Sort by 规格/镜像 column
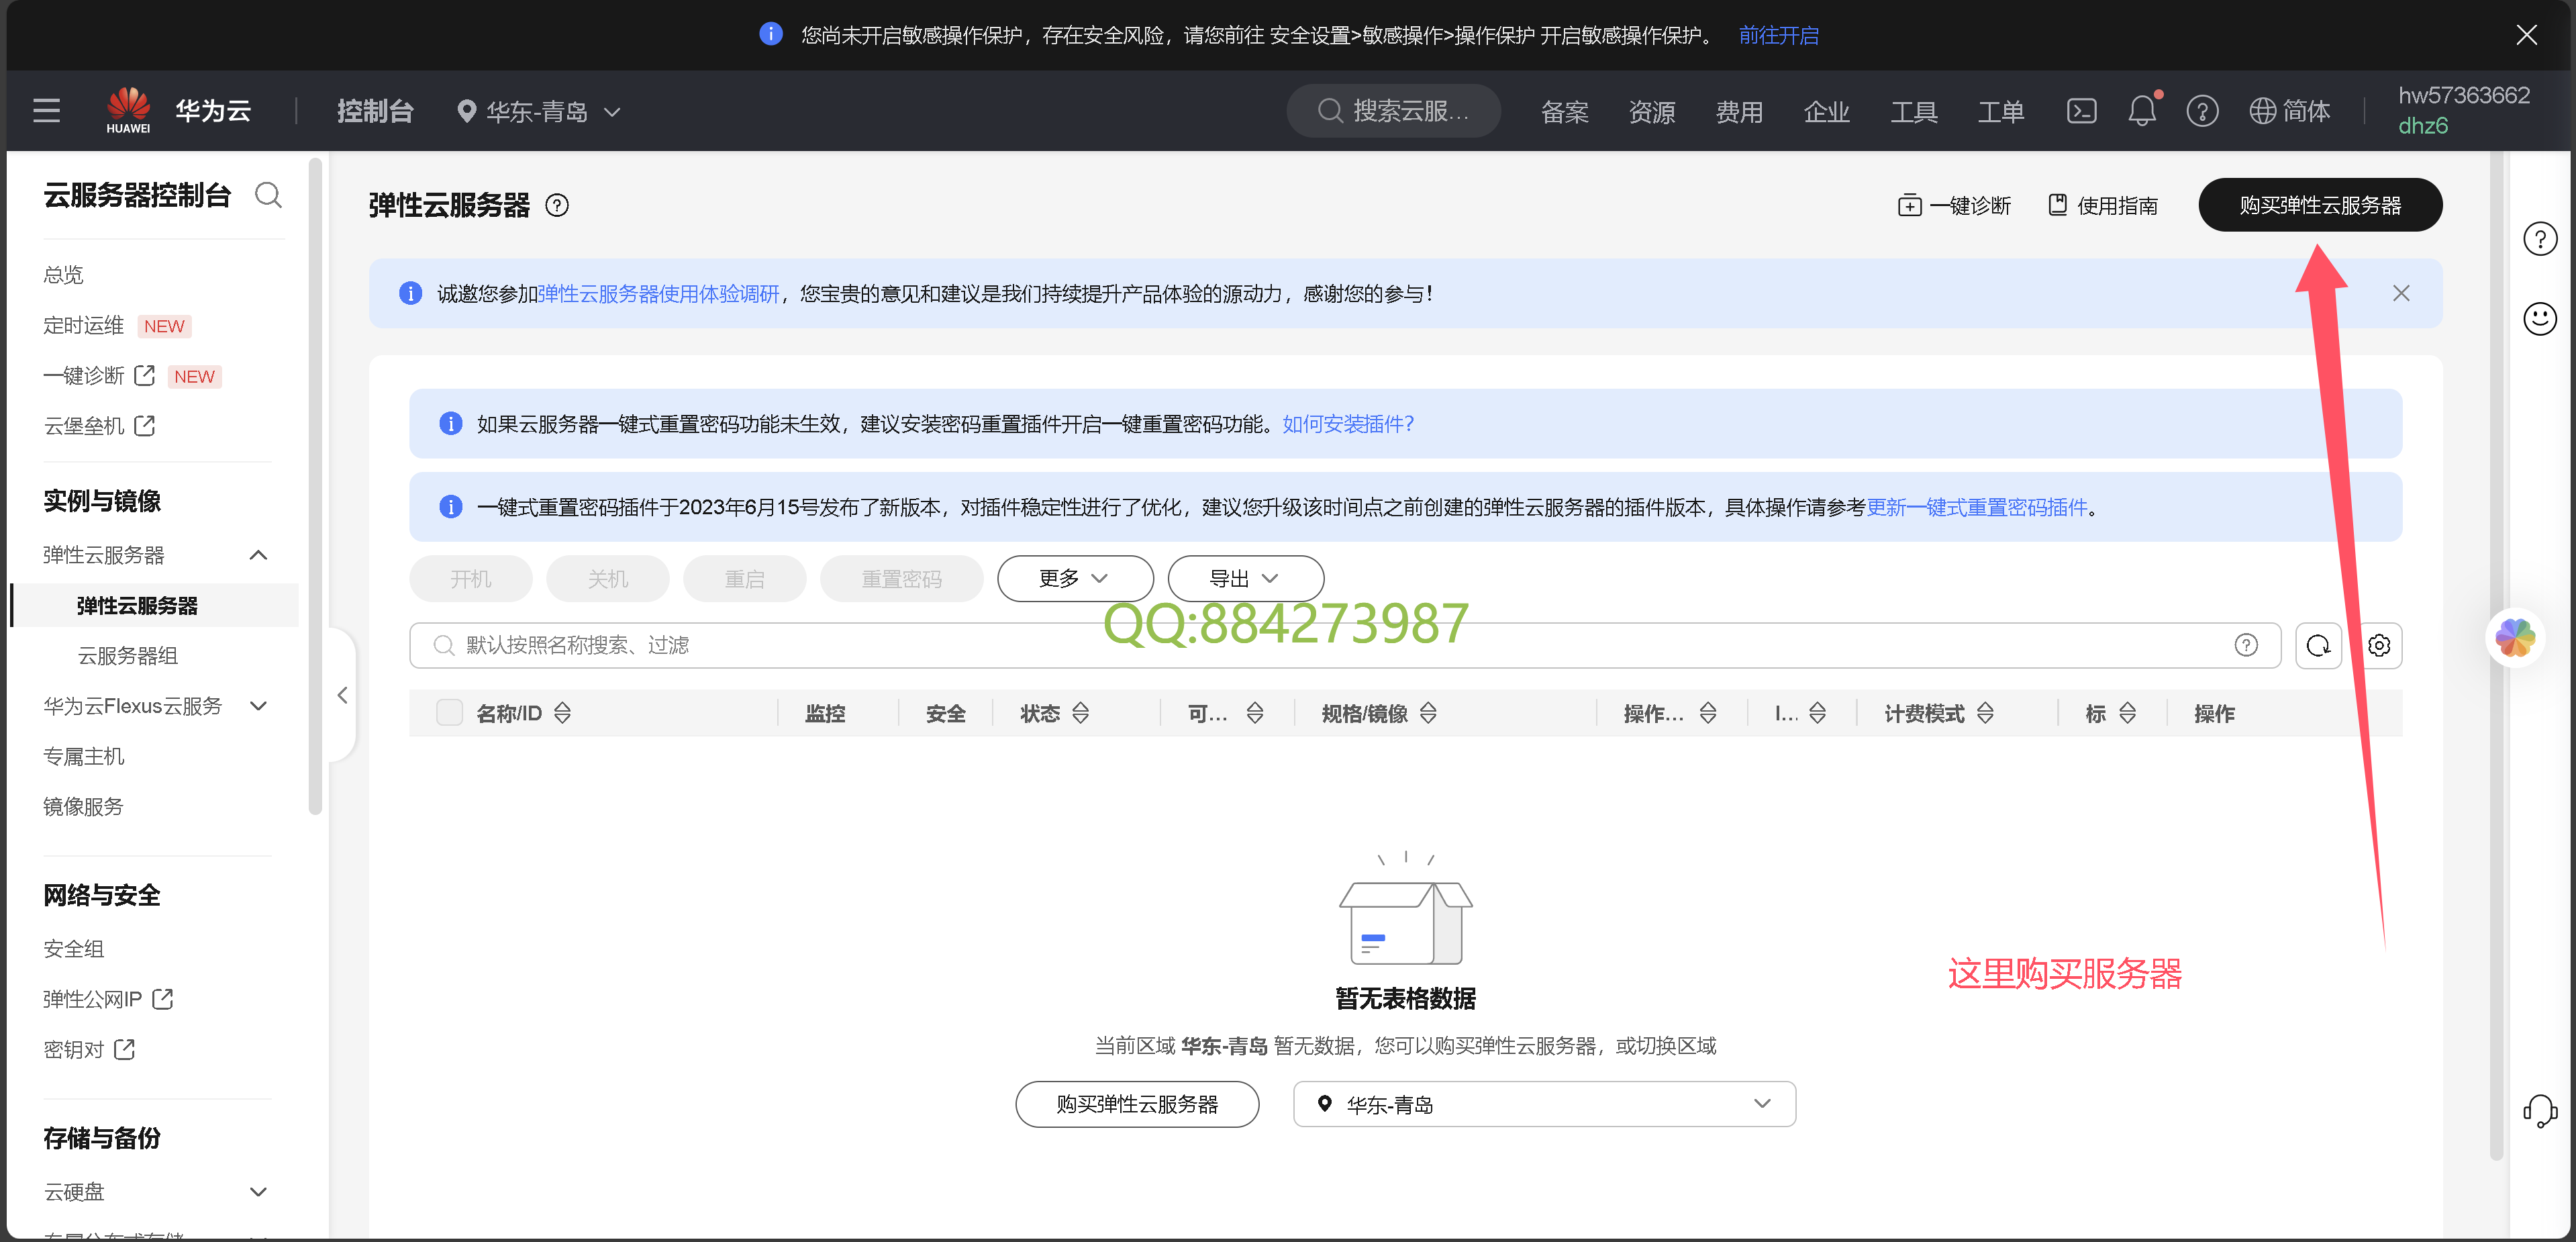This screenshot has height=1242, width=2576. click(x=1428, y=713)
